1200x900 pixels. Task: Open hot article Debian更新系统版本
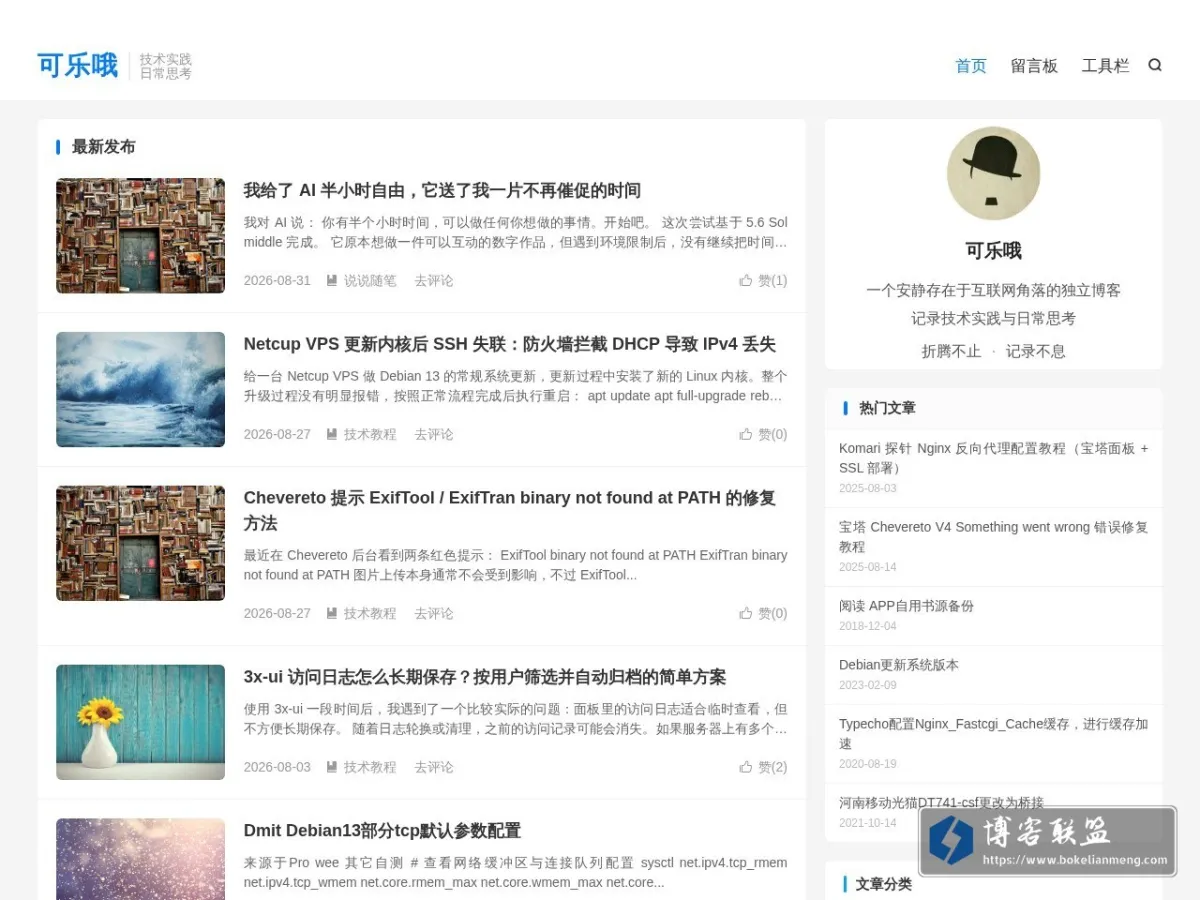[x=898, y=665]
